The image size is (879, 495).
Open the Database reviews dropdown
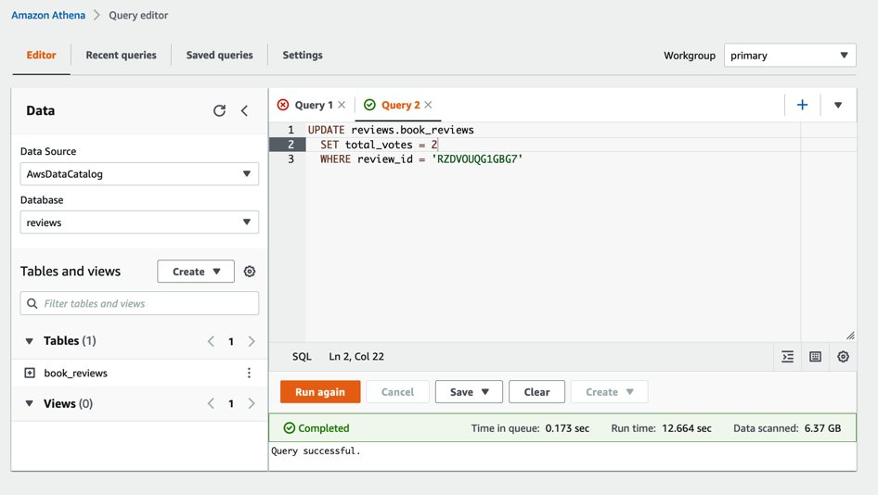140,222
